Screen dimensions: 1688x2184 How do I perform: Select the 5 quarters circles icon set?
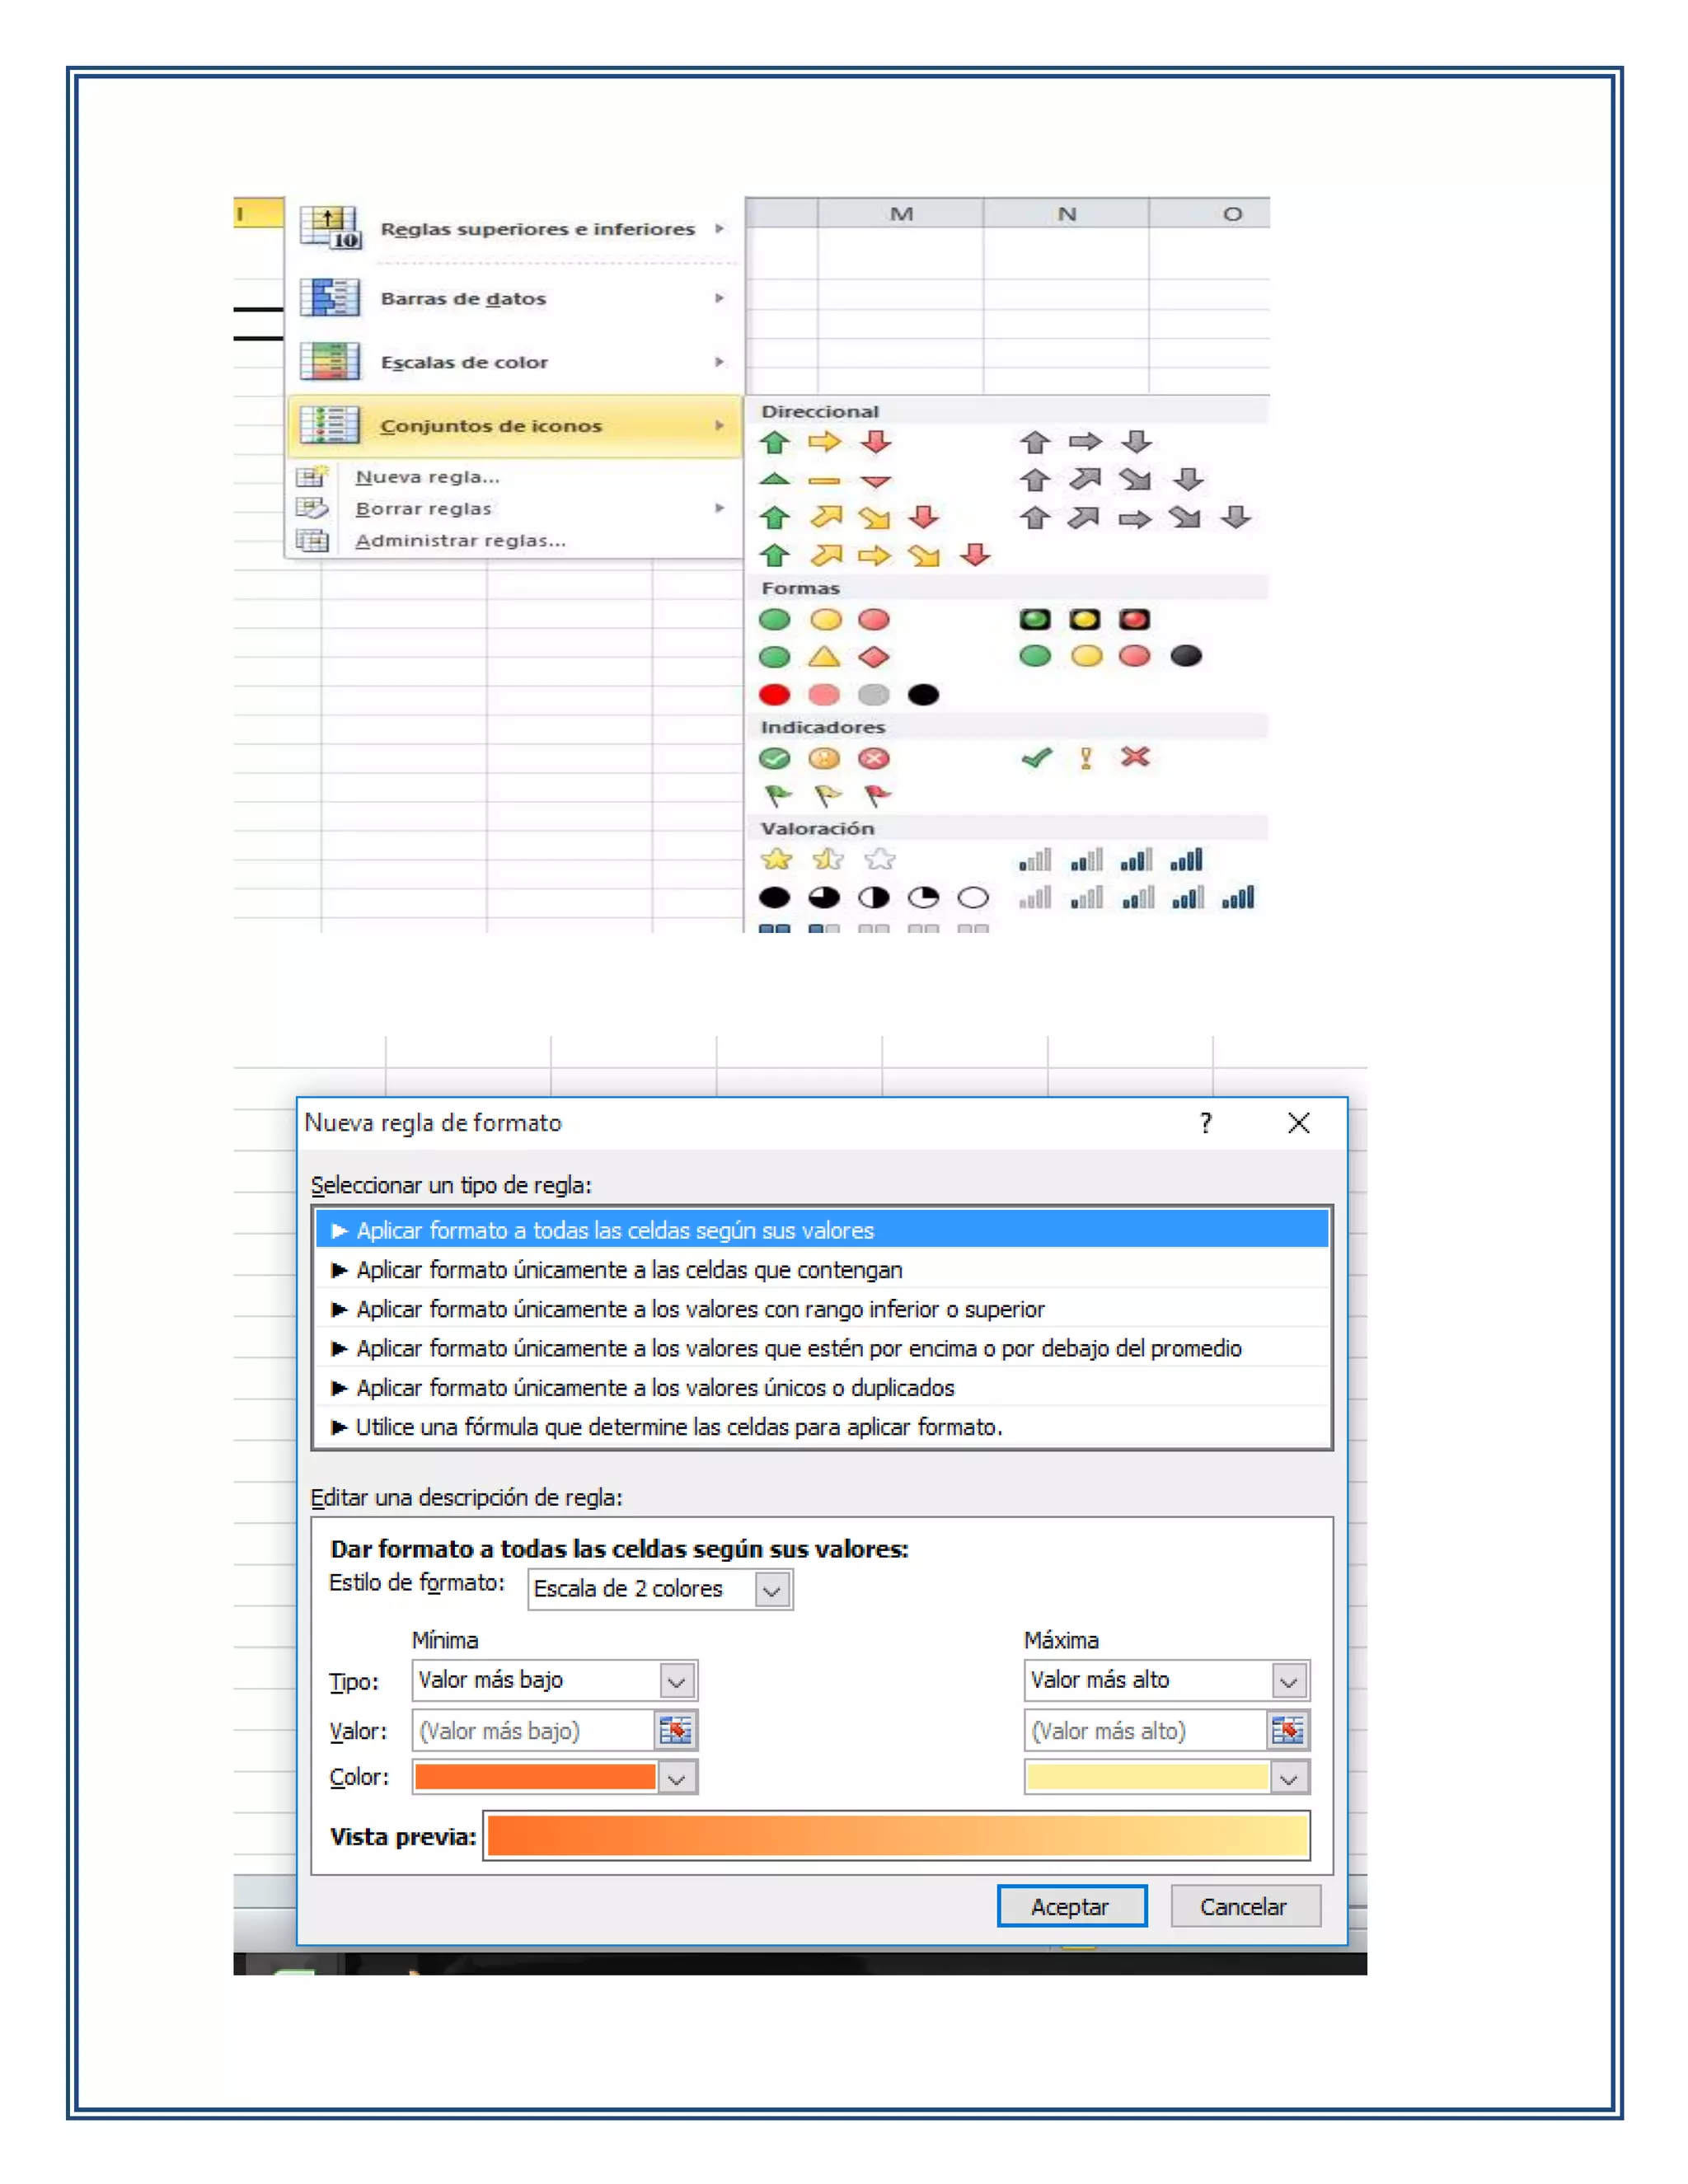pyautogui.click(x=872, y=898)
